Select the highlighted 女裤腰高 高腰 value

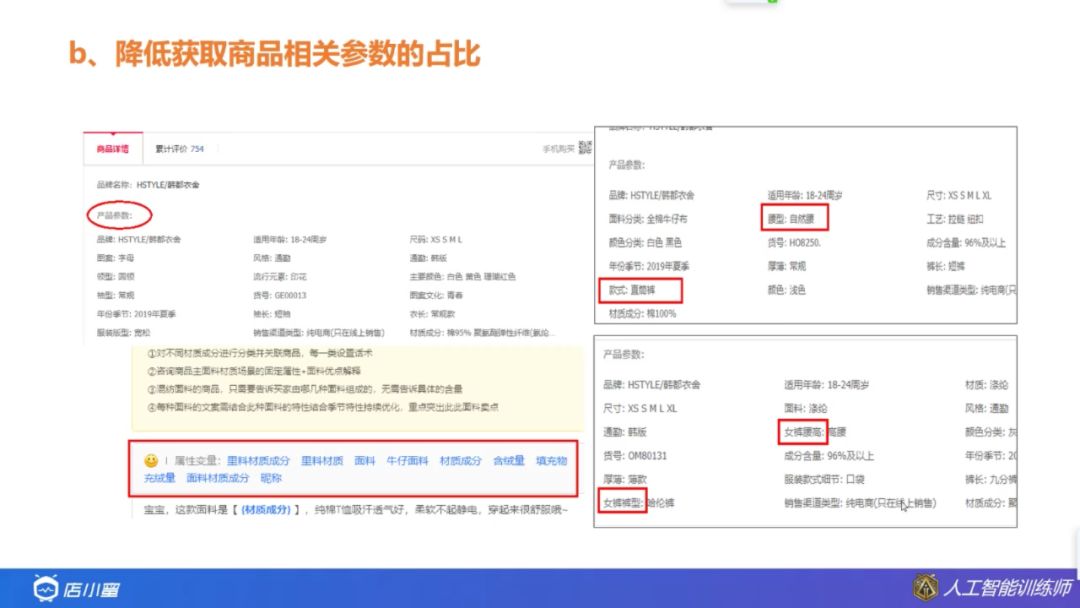click(805, 432)
